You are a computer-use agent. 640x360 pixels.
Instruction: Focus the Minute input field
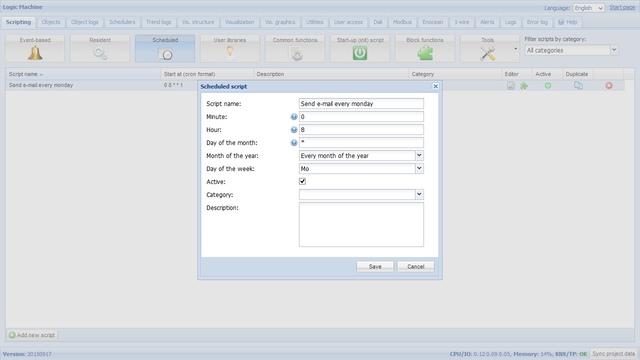point(361,117)
